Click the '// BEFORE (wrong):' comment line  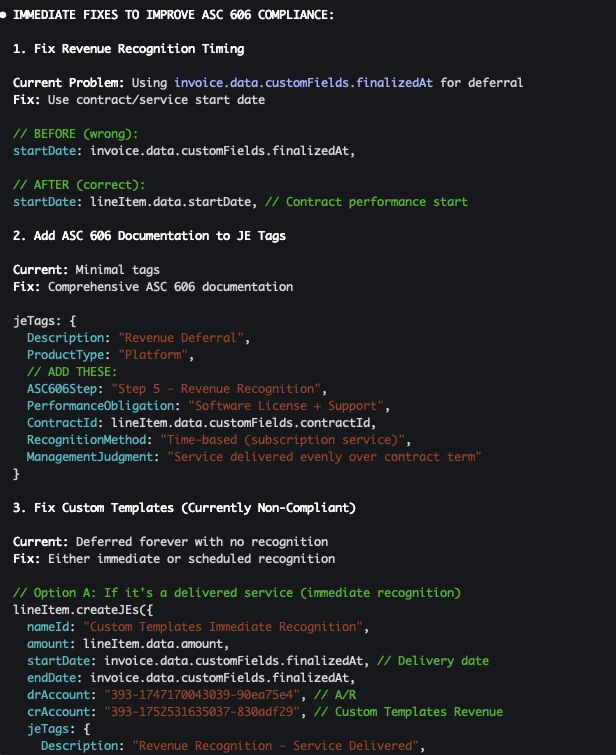point(76,134)
